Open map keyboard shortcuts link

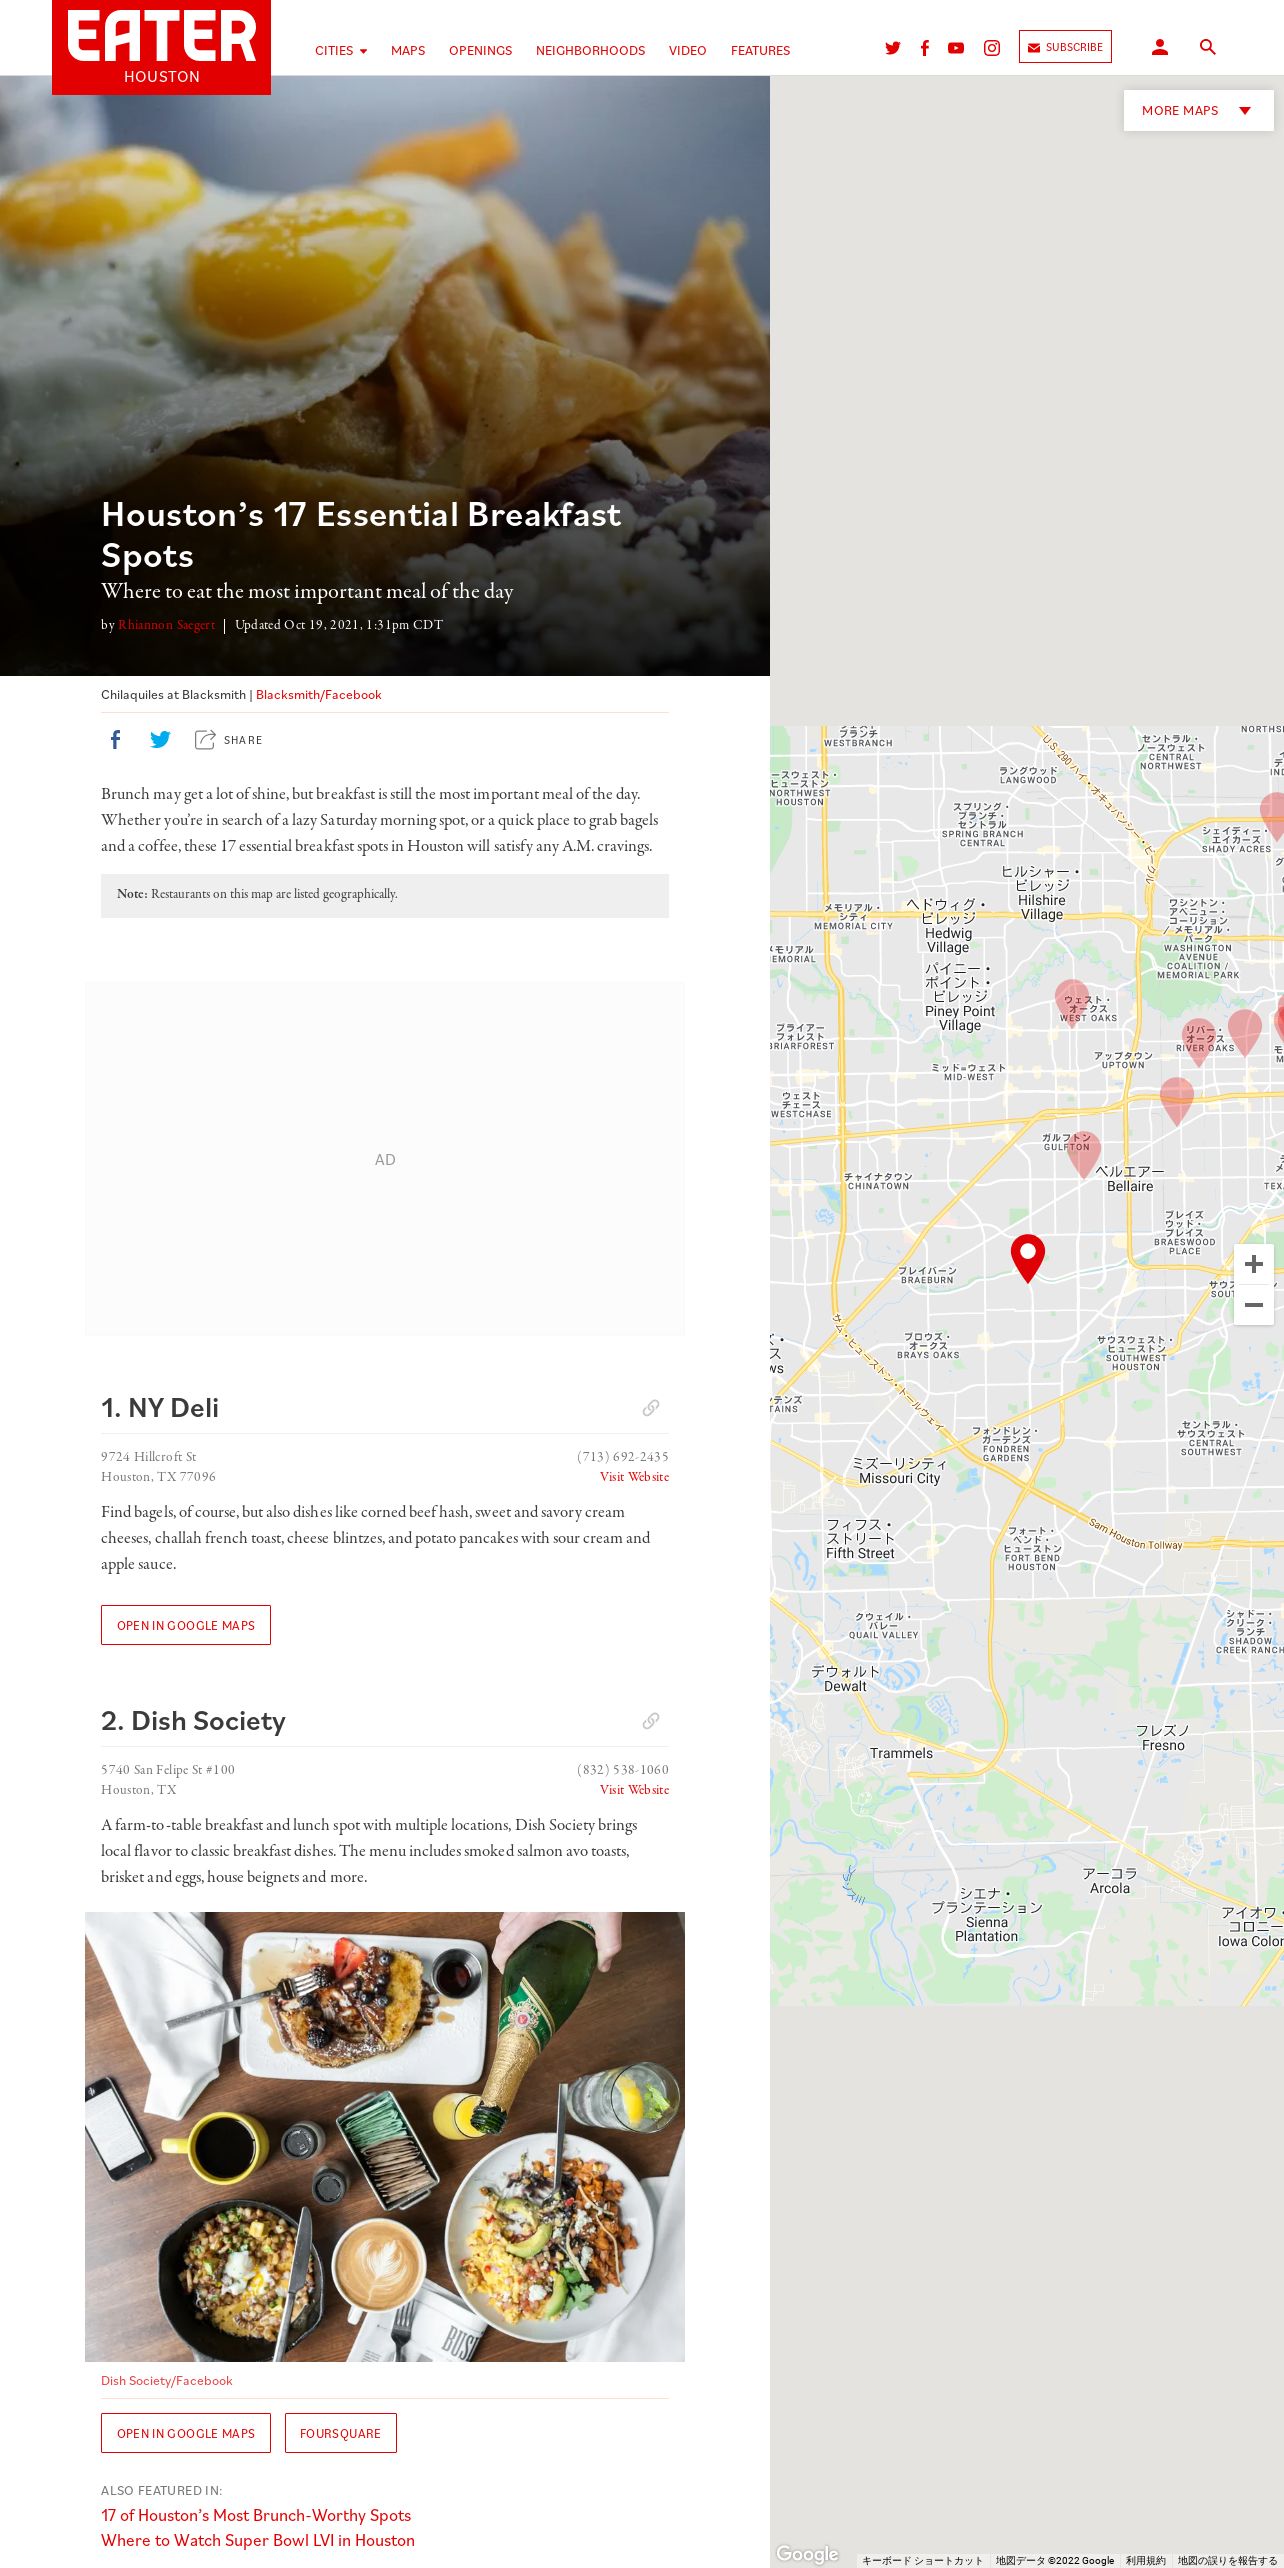[922, 2561]
